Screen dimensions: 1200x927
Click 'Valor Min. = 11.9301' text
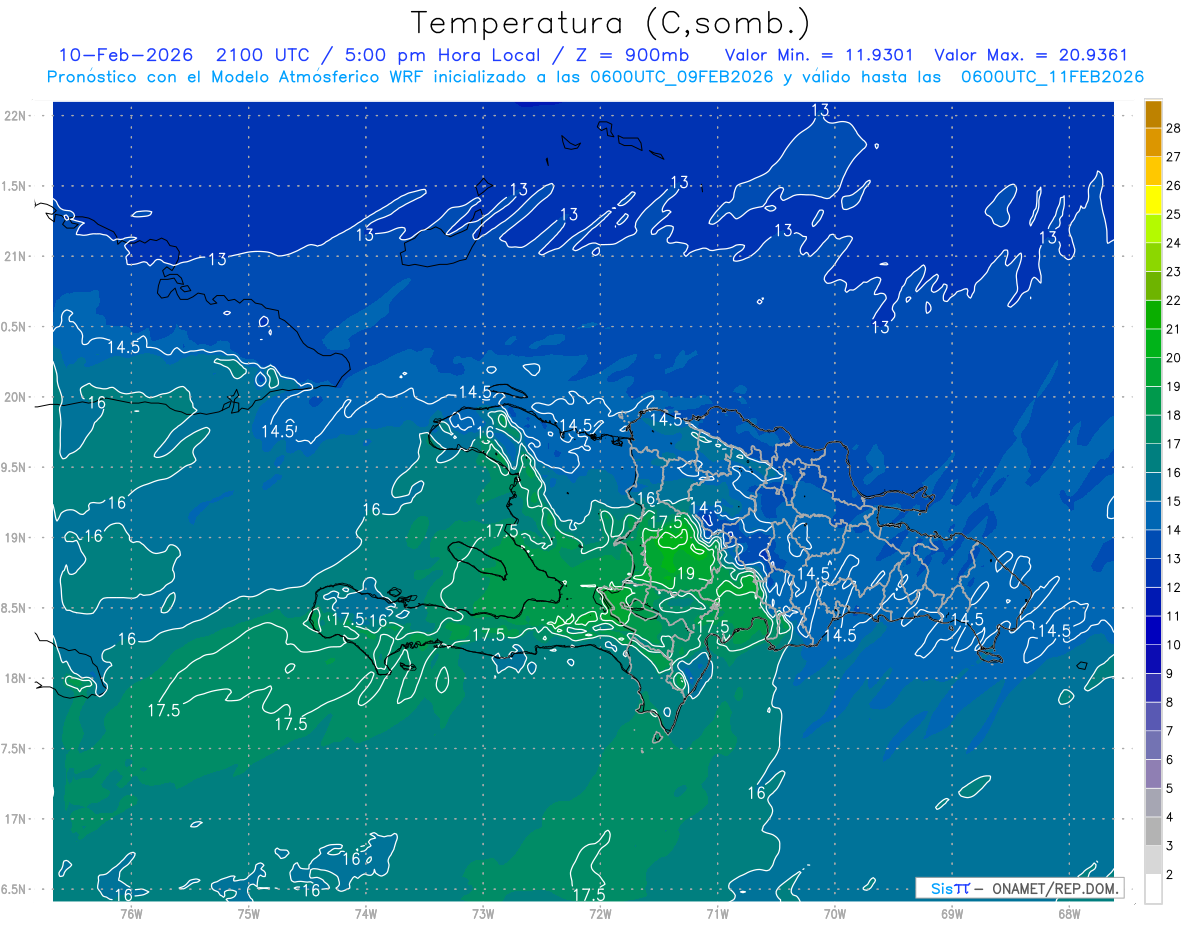coord(818,55)
